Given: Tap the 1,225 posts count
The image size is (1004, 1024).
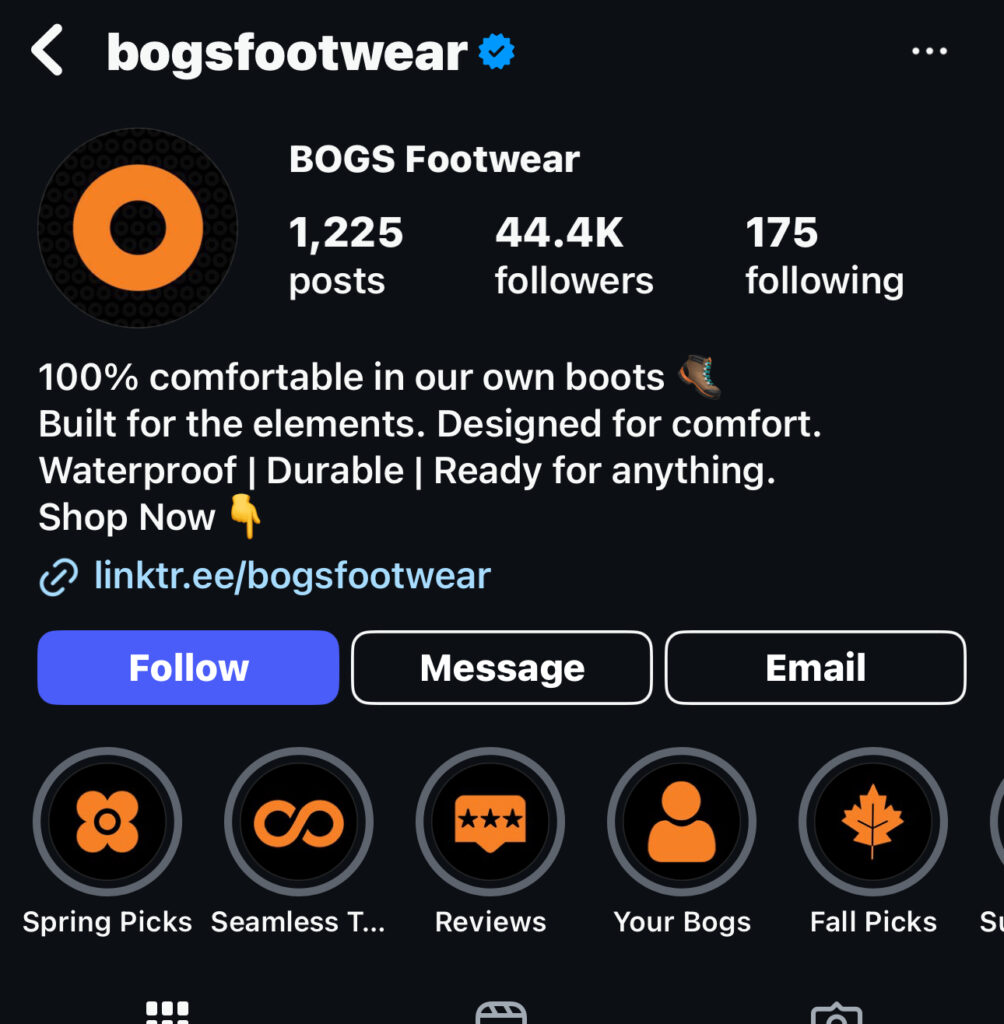Looking at the screenshot, I should [x=346, y=256].
